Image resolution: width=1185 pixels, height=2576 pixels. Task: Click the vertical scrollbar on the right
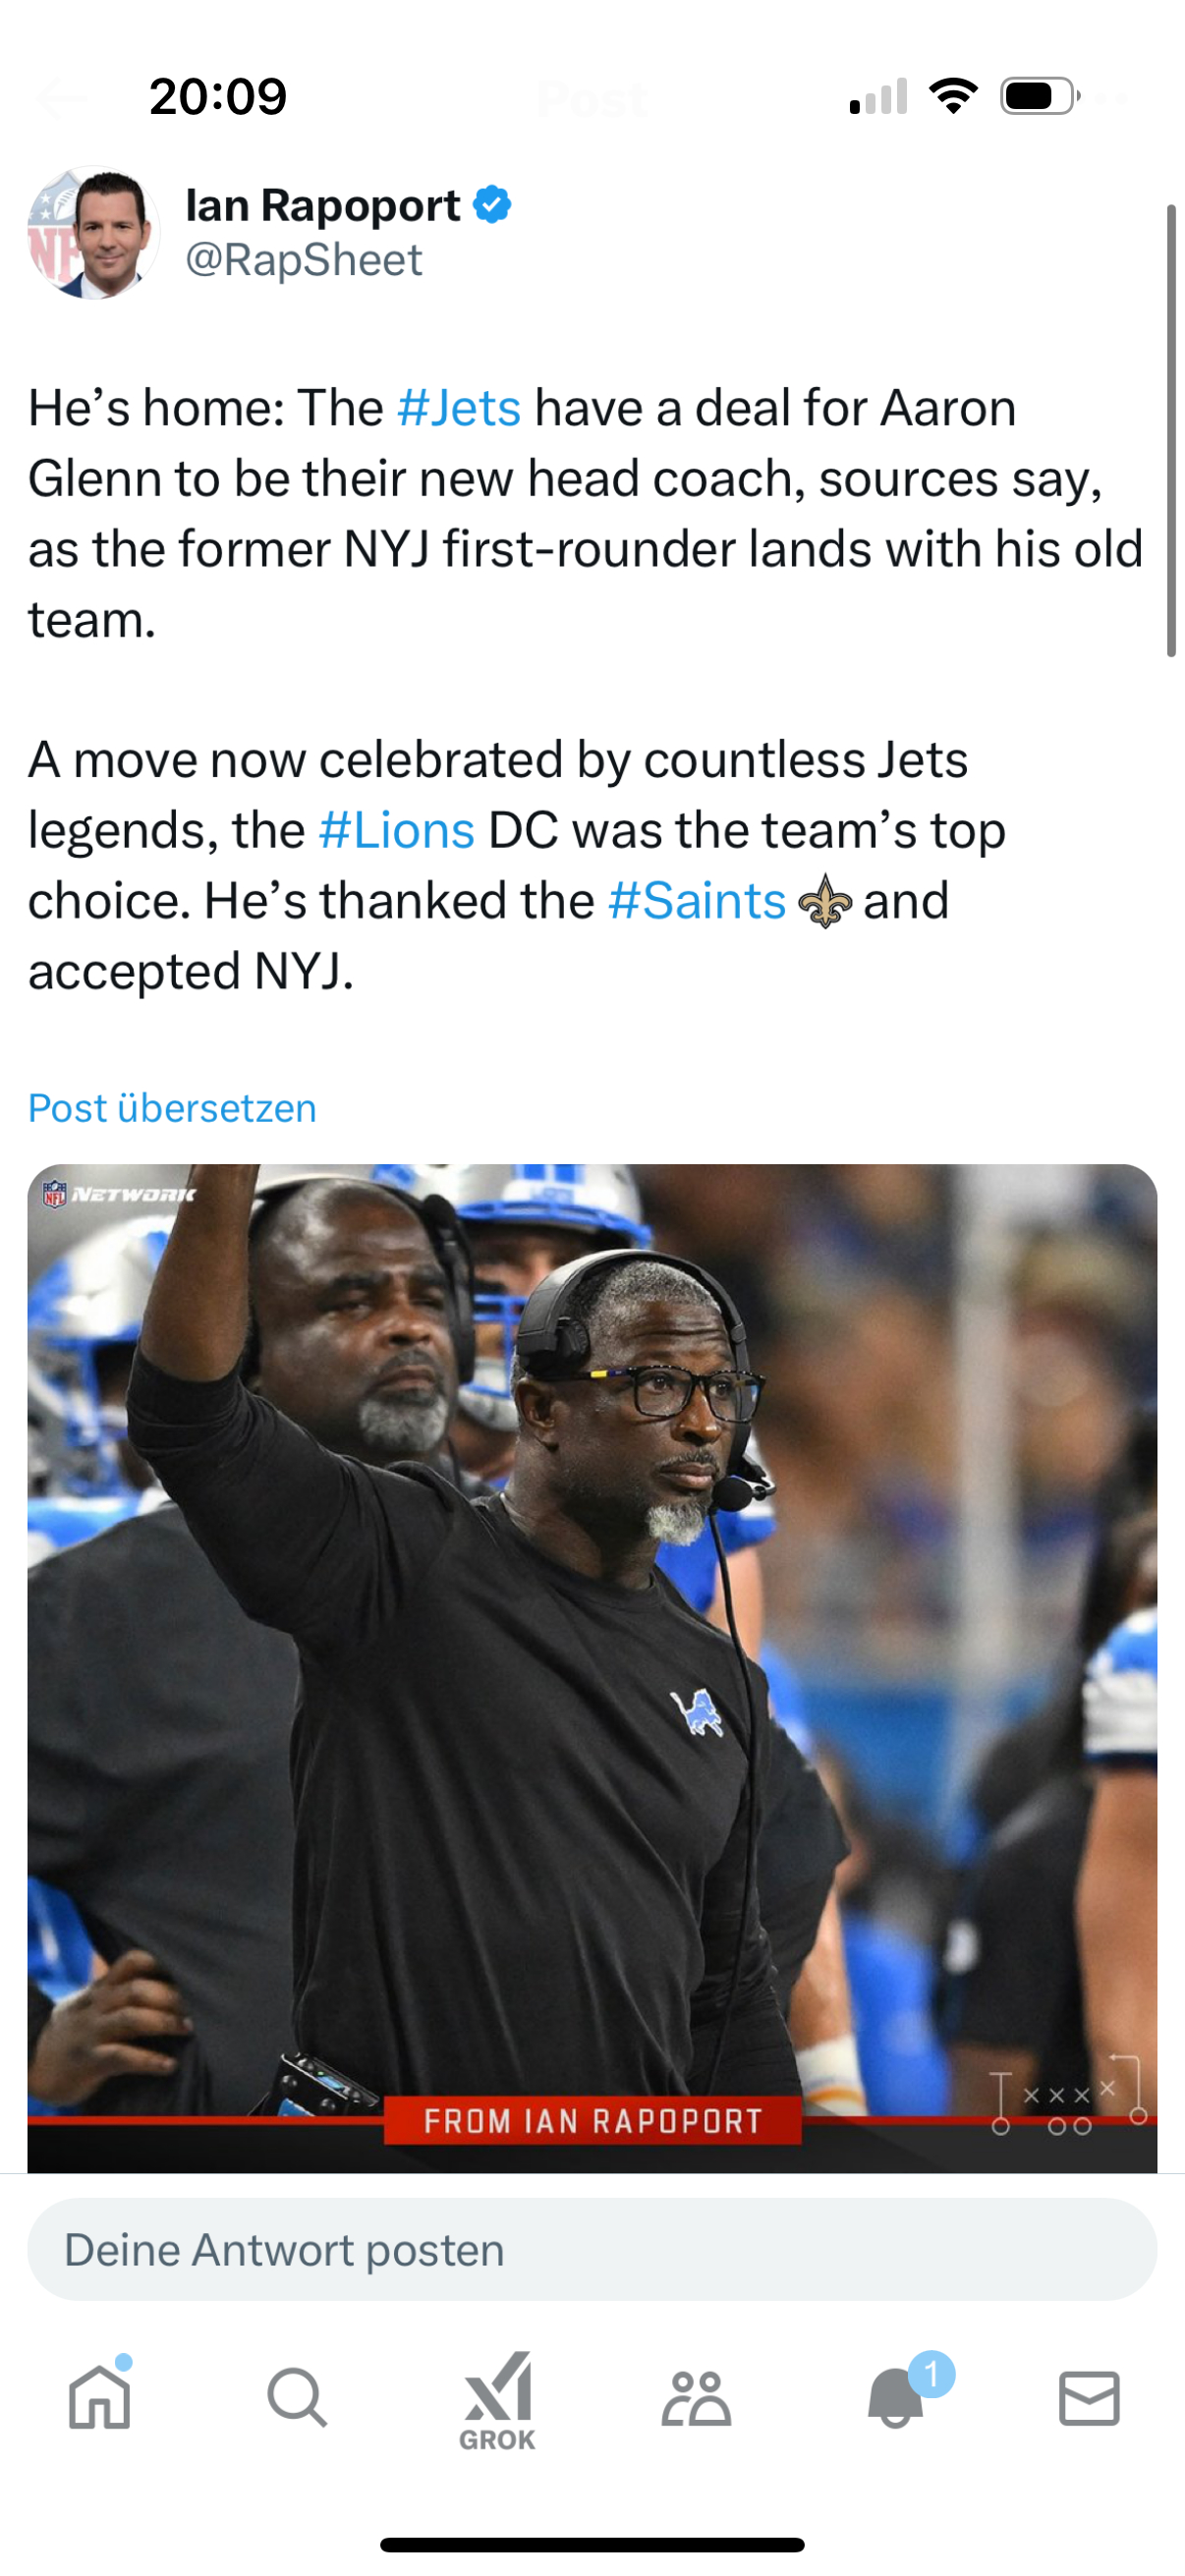coord(1171,430)
